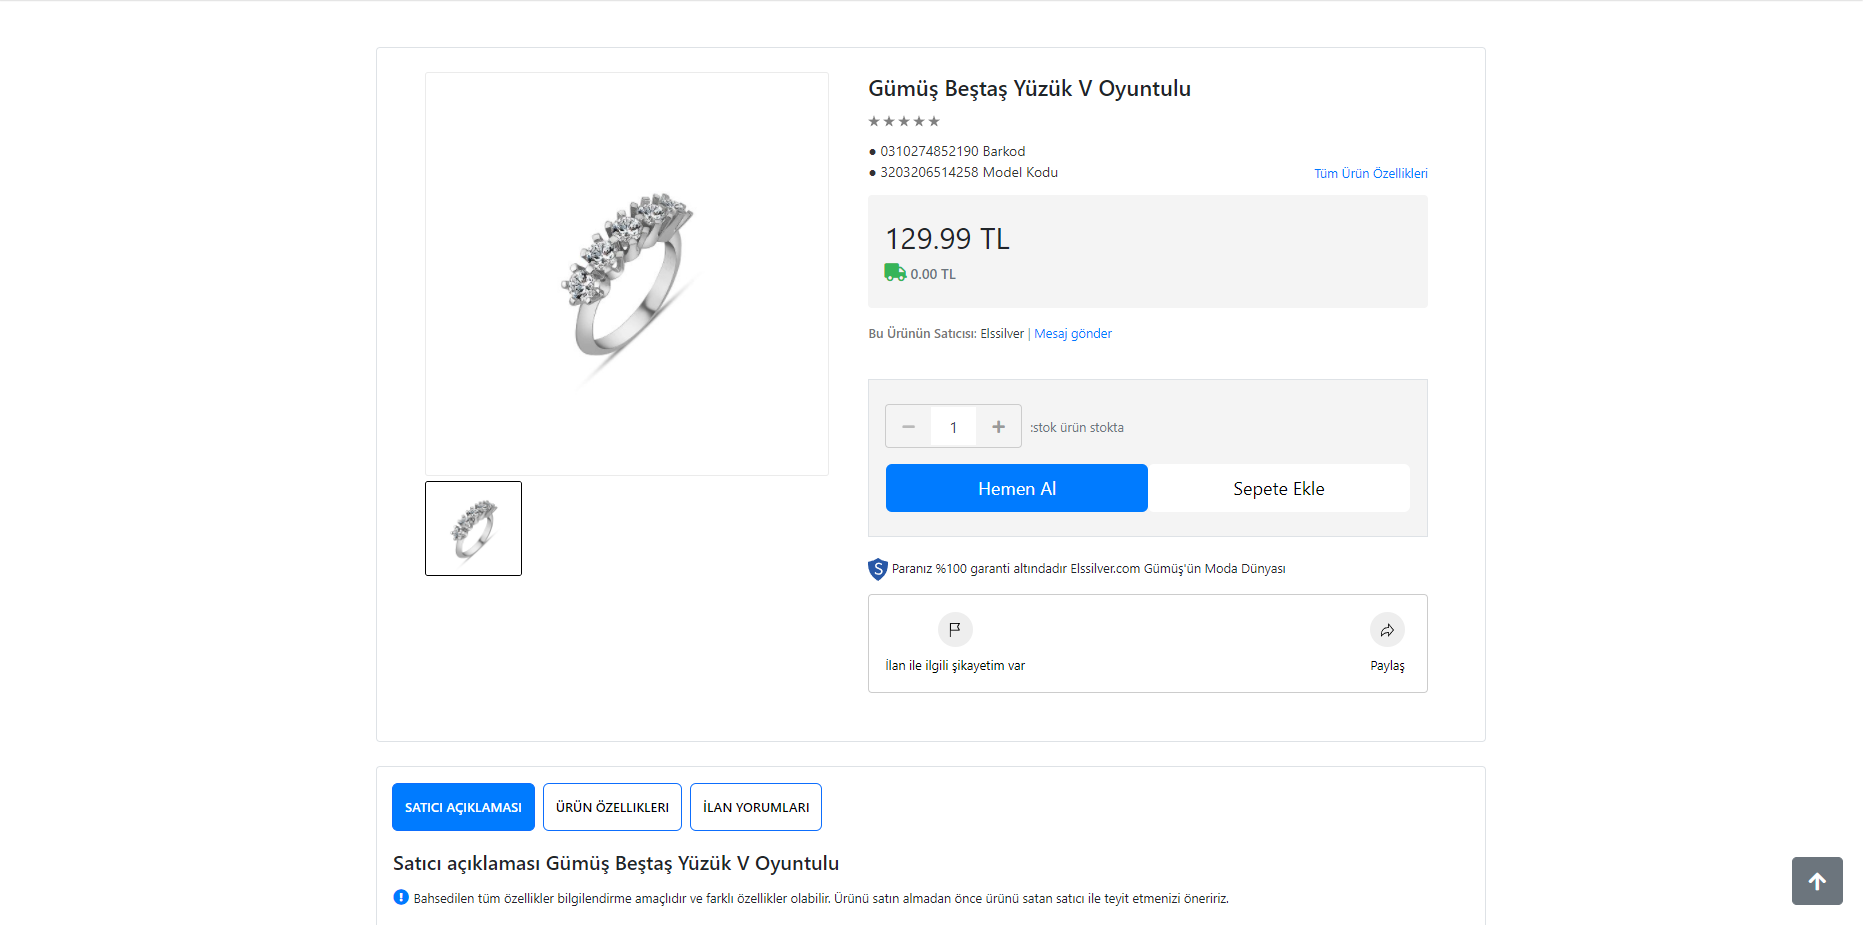Click the five-star rating row

point(904,121)
